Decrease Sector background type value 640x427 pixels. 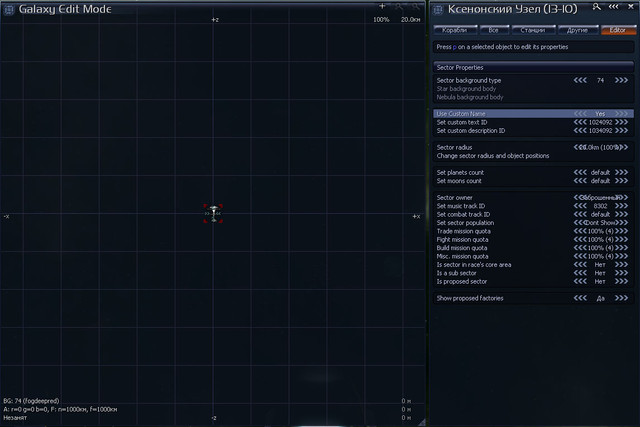580,80
